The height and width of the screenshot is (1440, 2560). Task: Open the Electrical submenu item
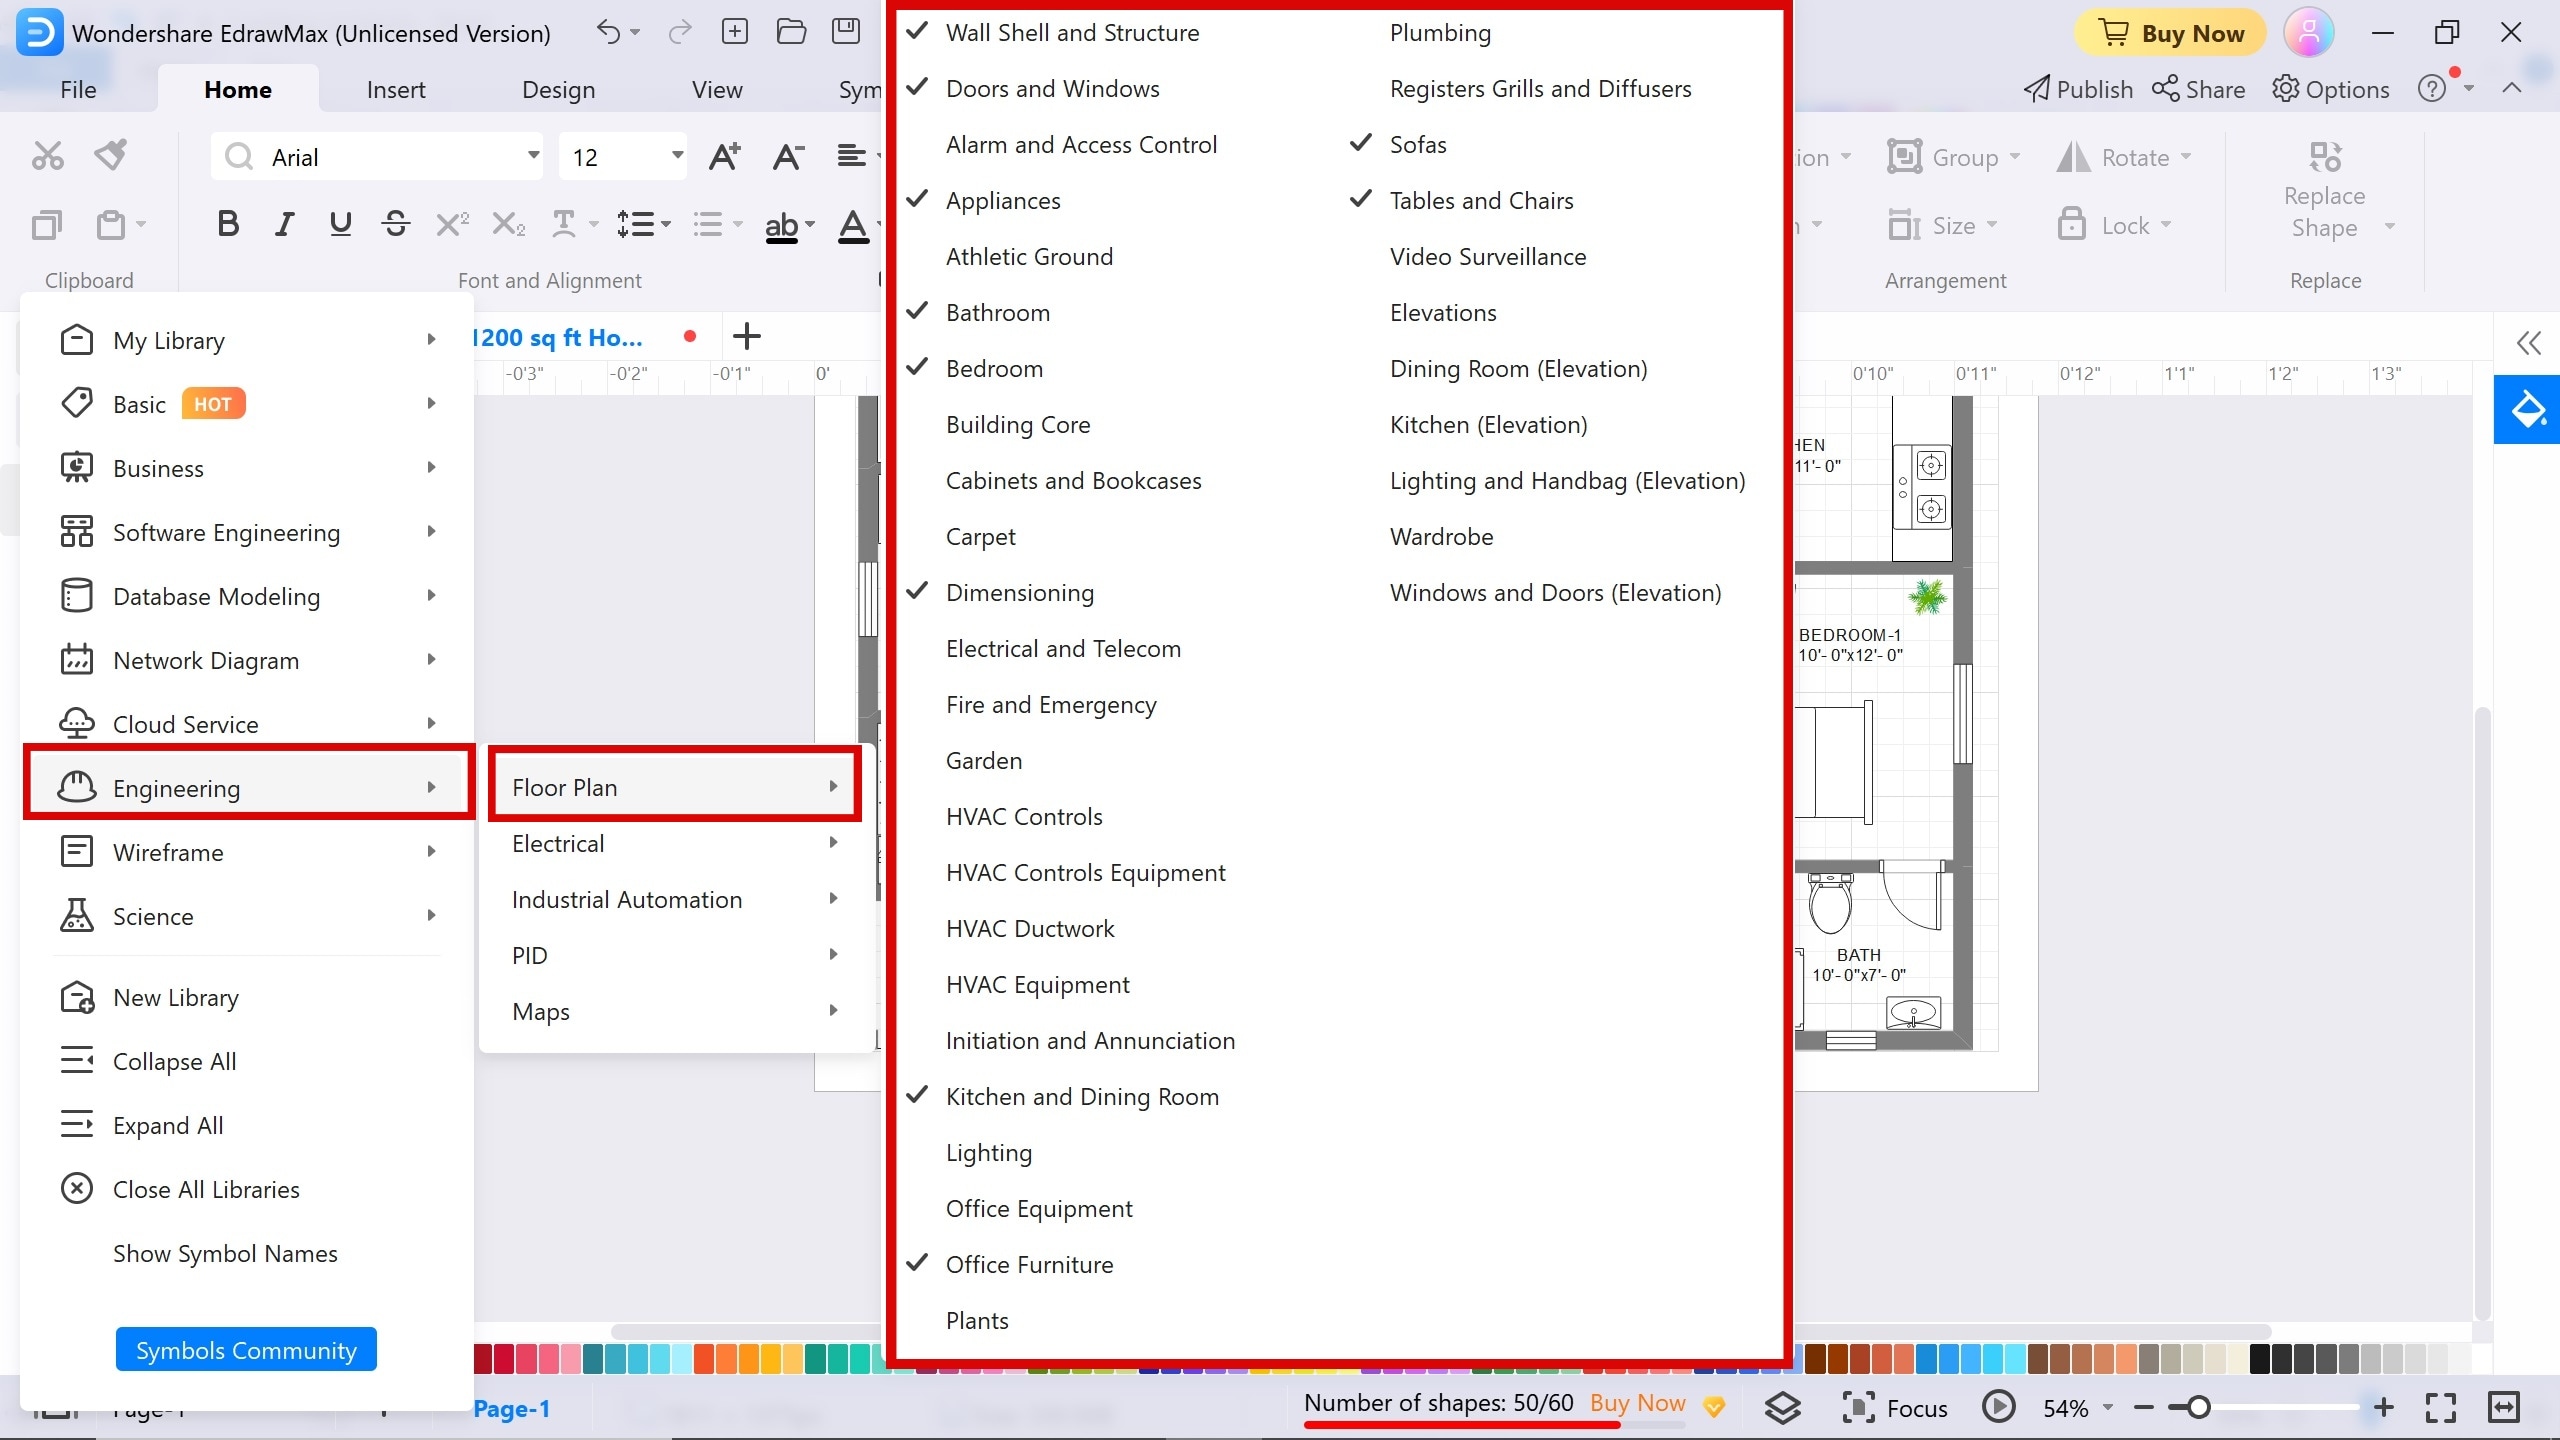tap(676, 843)
